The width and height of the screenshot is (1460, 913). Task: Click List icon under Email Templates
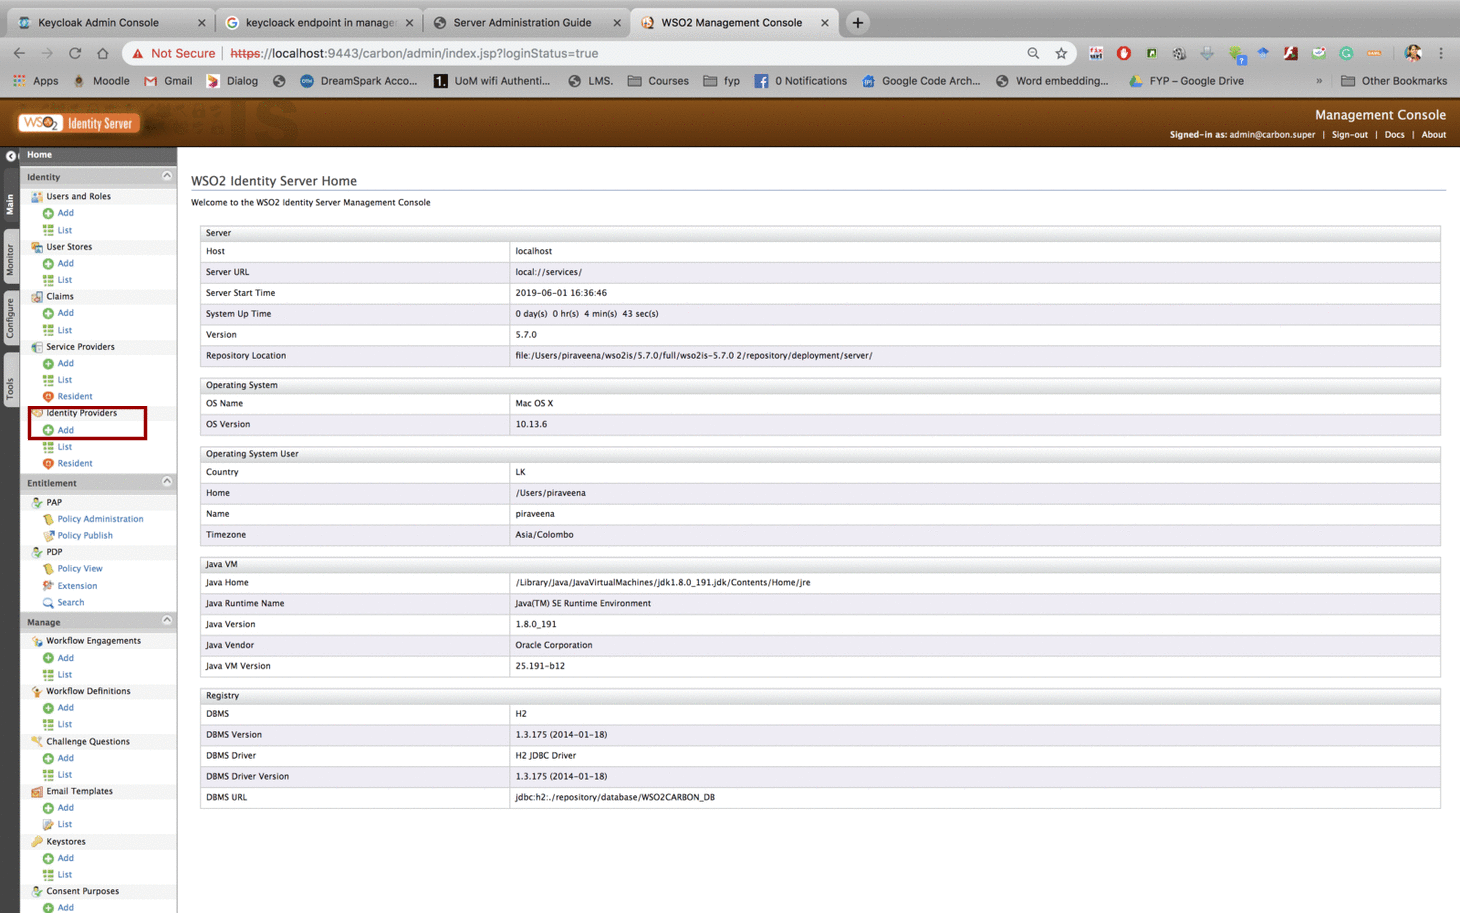point(48,824)
